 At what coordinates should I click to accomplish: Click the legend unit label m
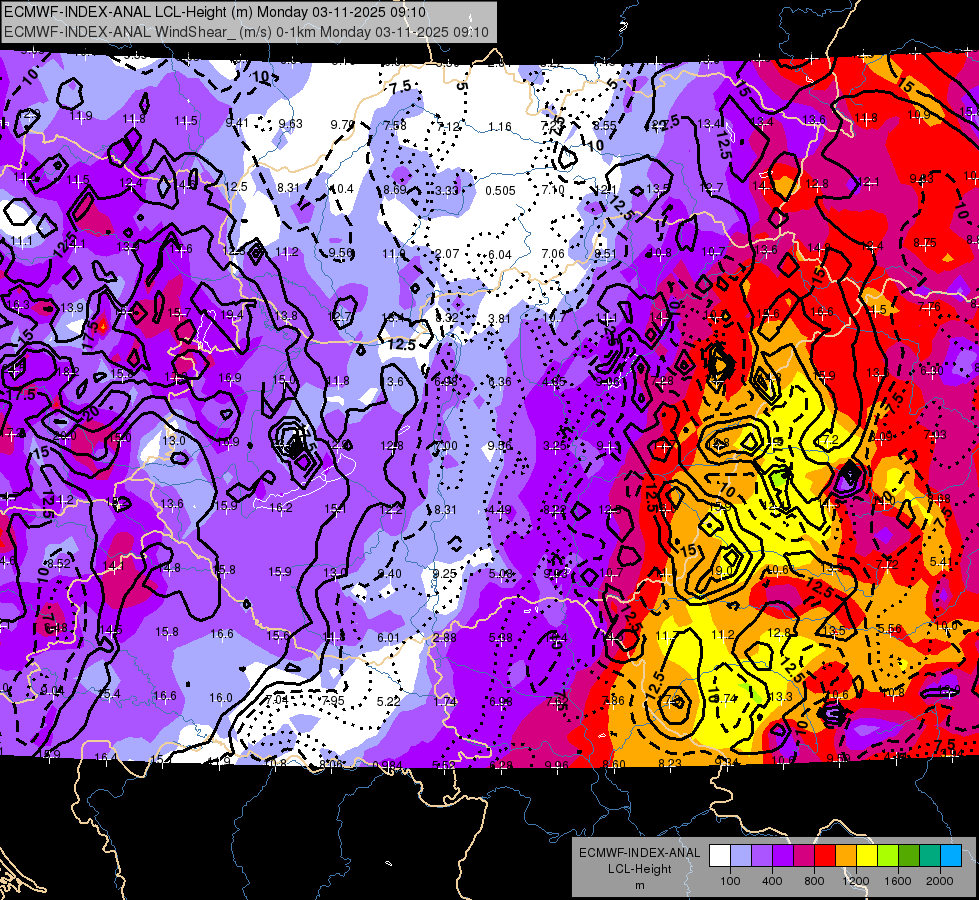[x=639, y=885]
